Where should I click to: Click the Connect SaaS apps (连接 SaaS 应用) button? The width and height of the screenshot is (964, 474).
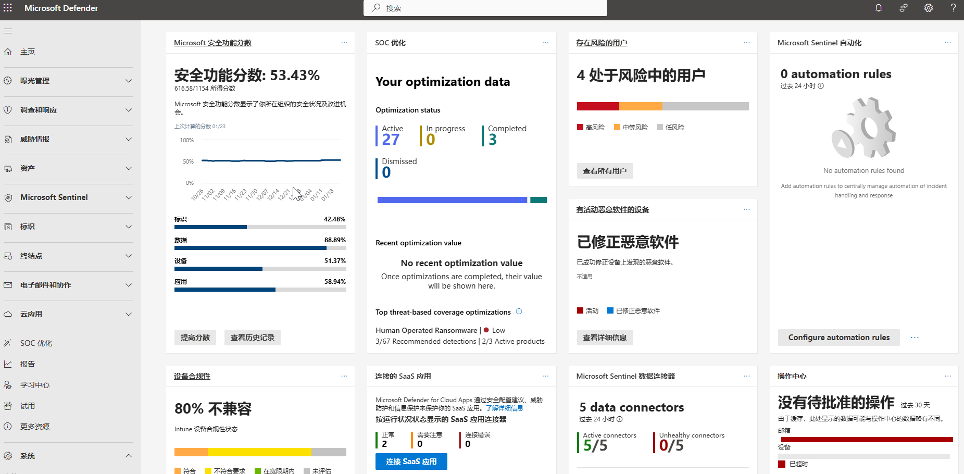(x=411, y=461)
